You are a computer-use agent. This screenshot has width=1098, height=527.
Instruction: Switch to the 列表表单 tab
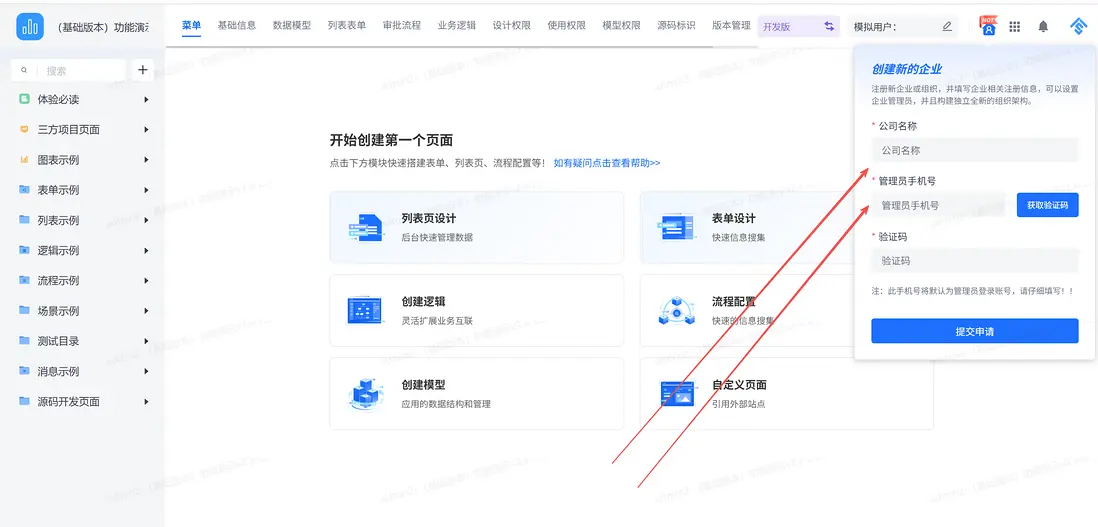point(347,25)
